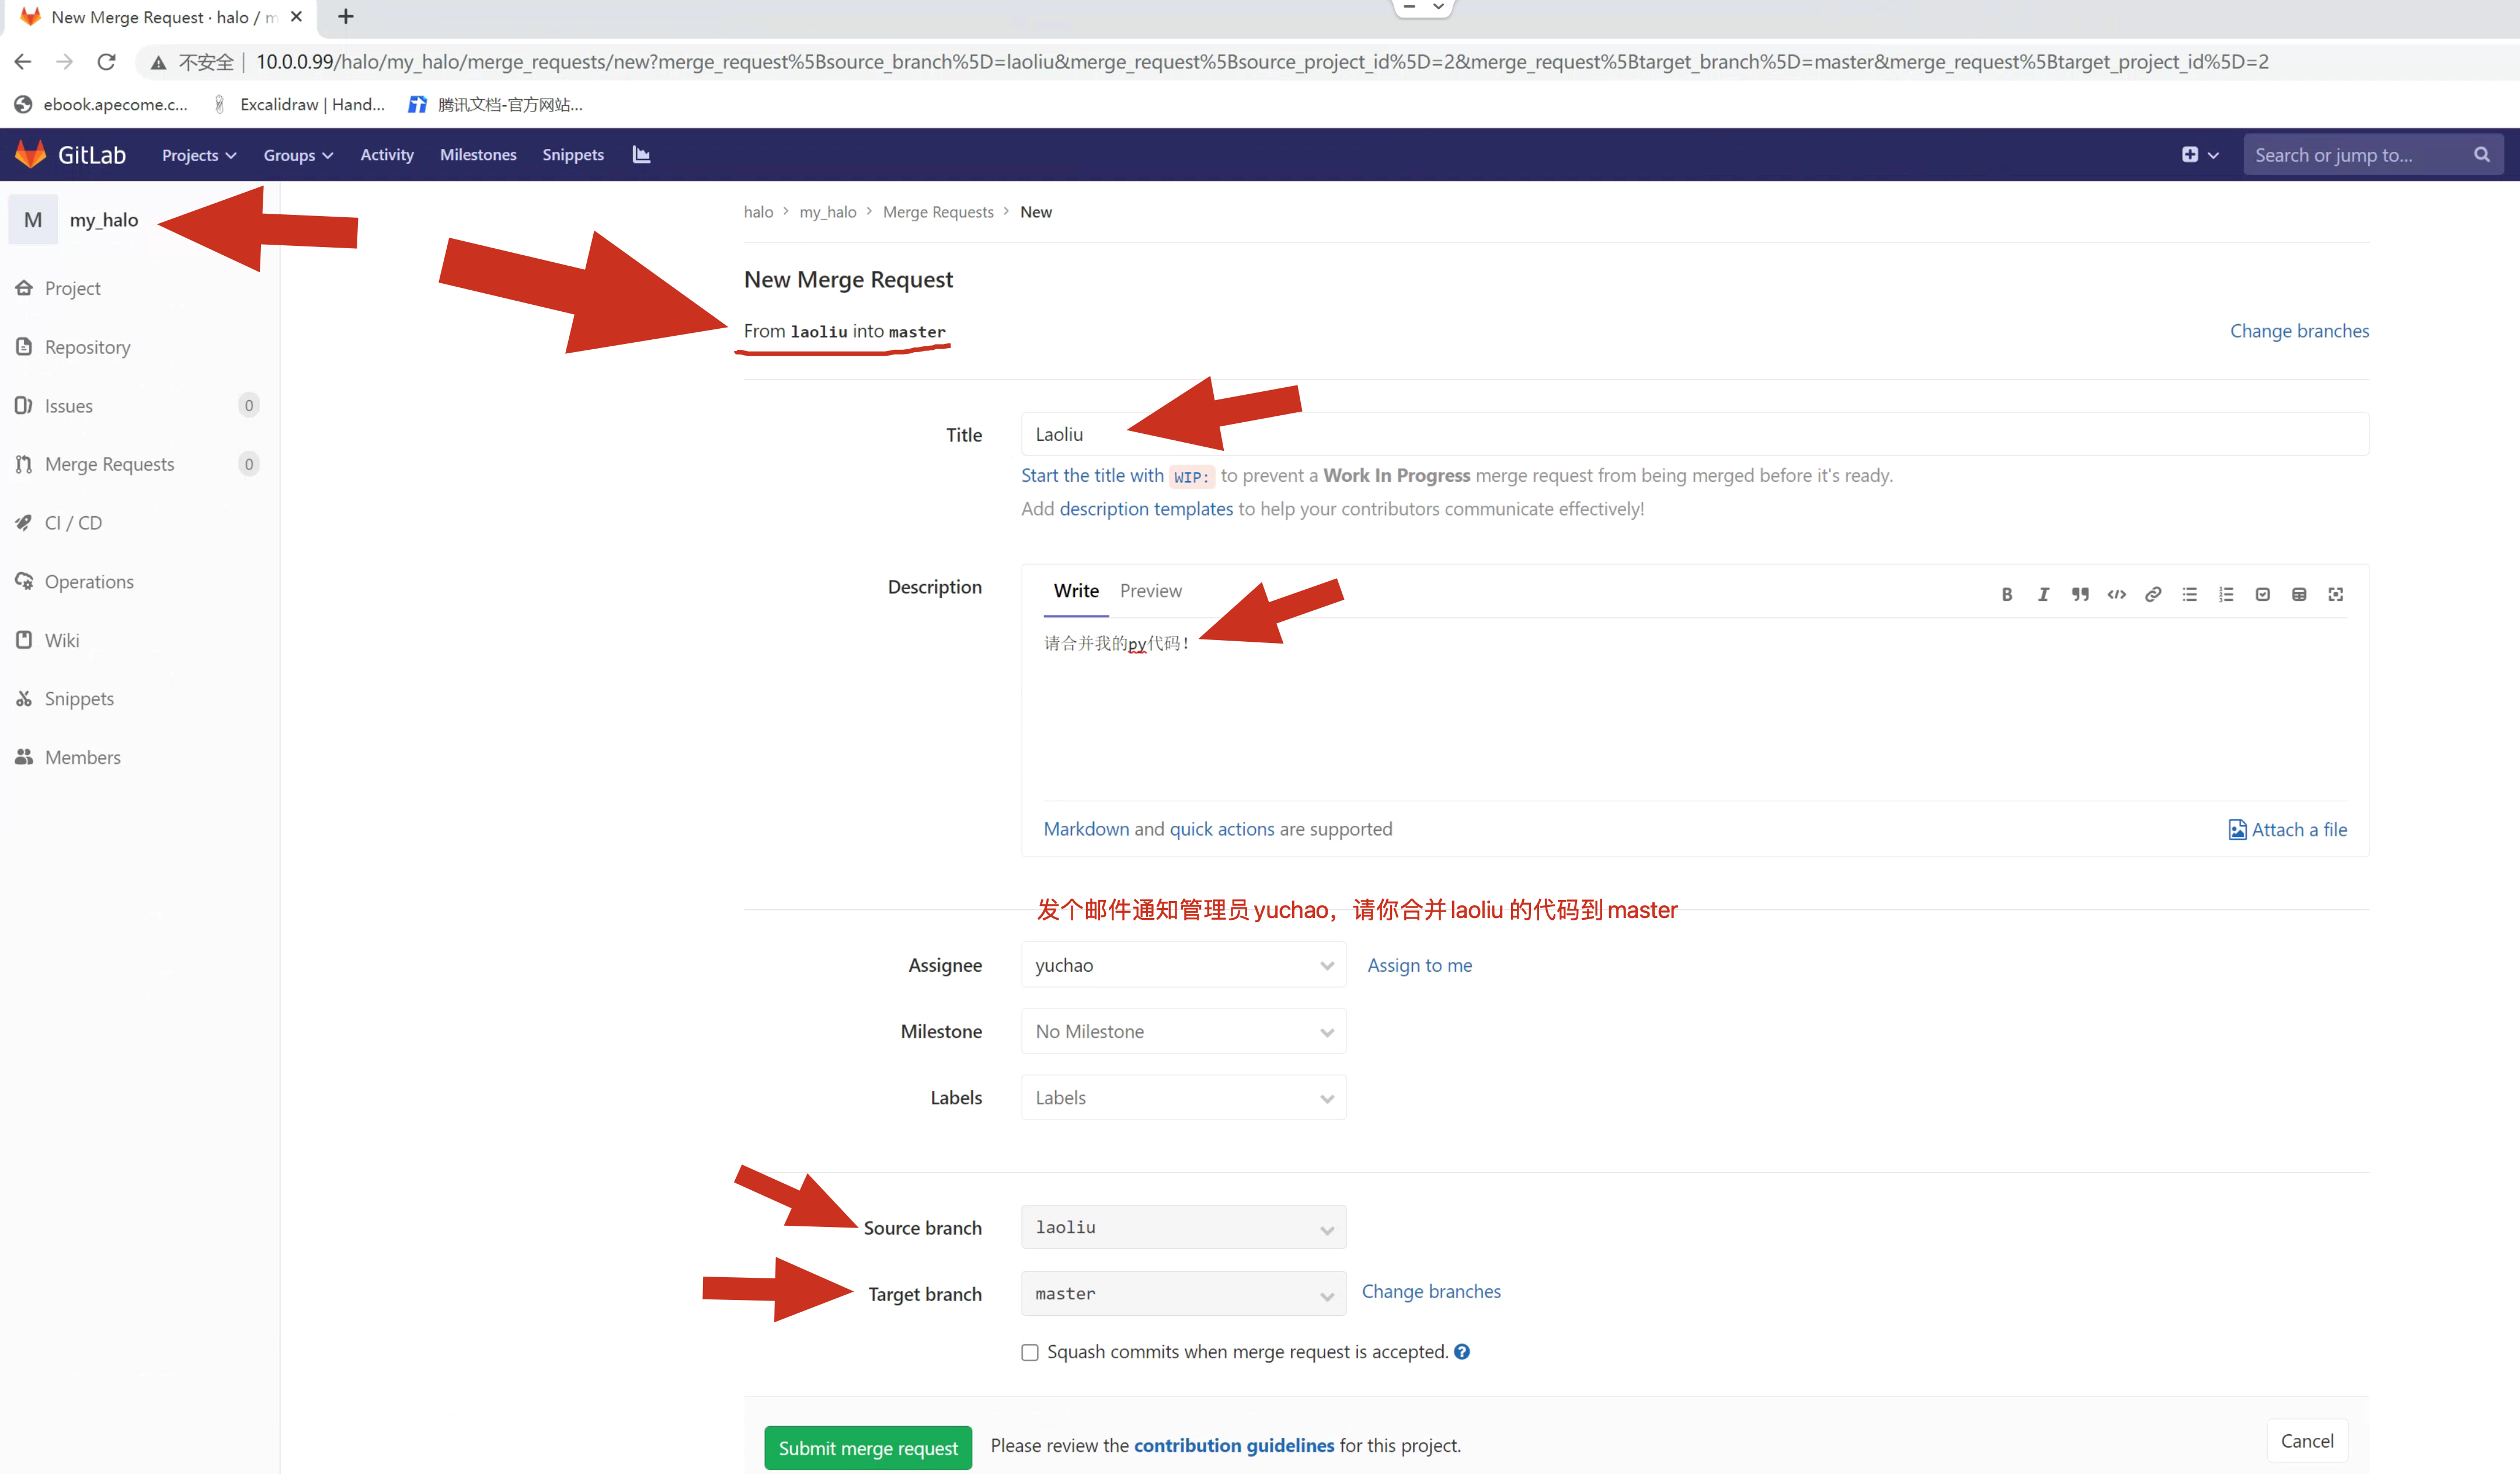Switch to the Preview tab
This screenshot has width=2520, height=1474.
coord(1150,591)
